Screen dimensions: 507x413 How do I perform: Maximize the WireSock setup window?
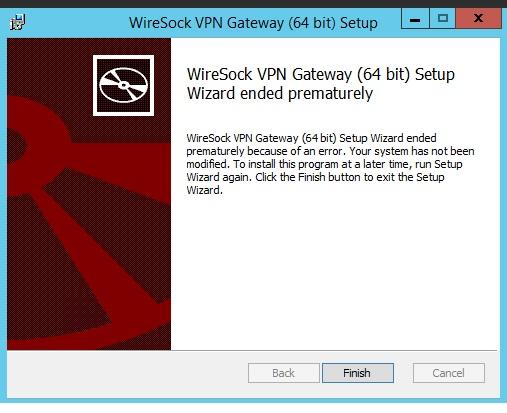[442, 18]
